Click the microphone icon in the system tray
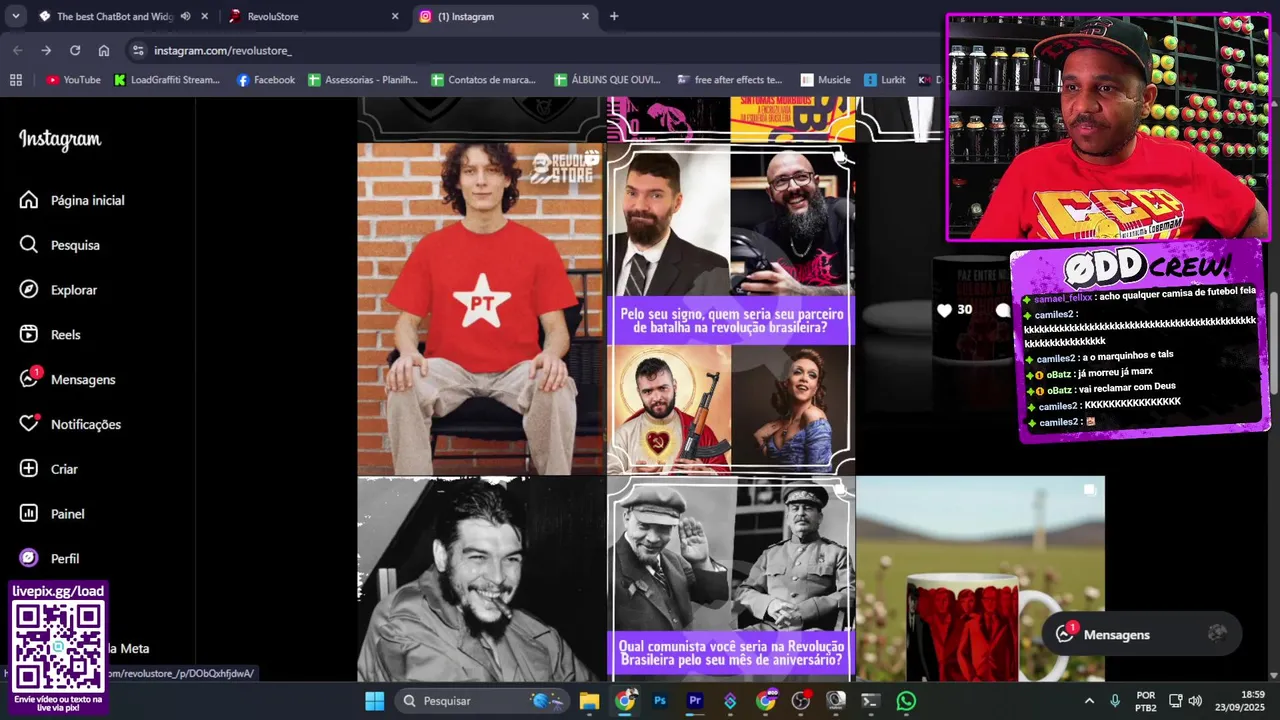Image resolution: width=1280 pixels, height=720 pixels. click(1115, 701)
